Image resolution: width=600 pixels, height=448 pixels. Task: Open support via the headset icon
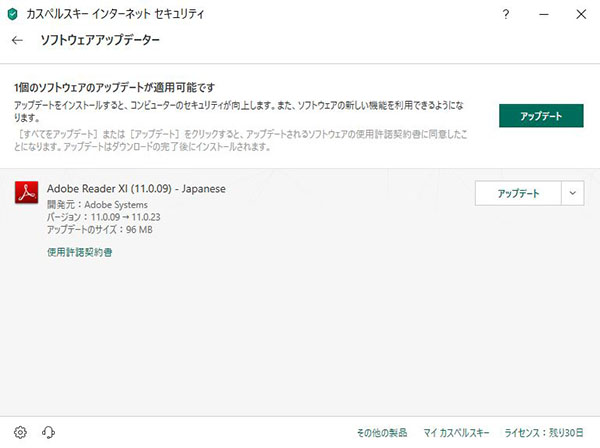point(48,432)
